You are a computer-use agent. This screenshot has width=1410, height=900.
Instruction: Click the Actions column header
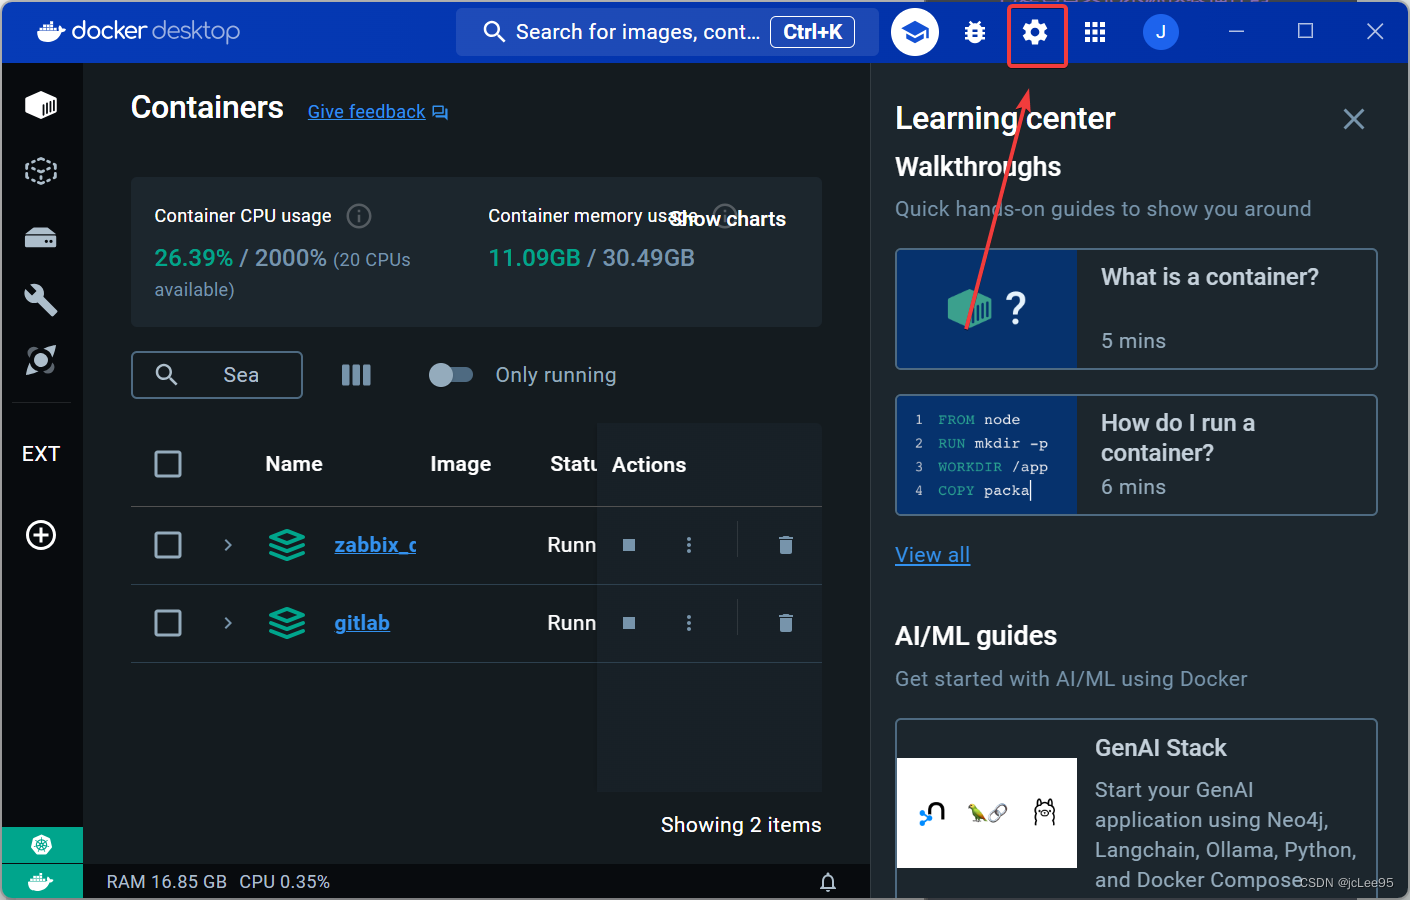pos(649,465)
